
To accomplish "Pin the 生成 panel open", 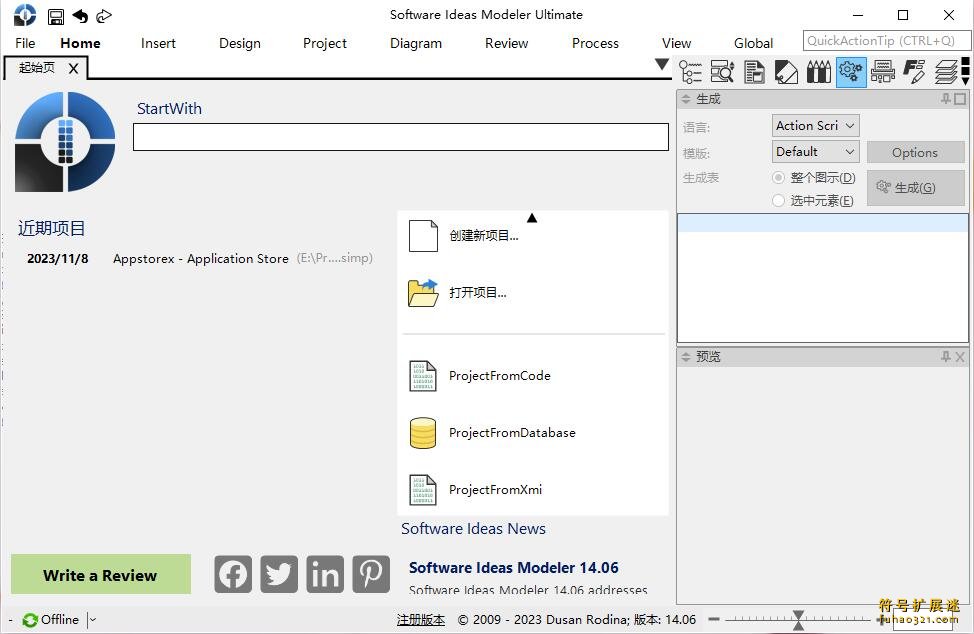I will pos(944,98).
